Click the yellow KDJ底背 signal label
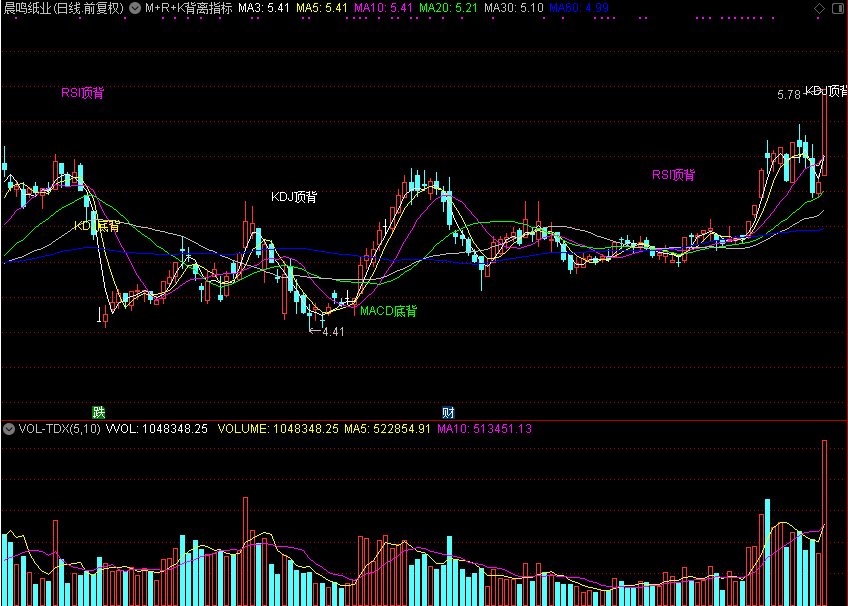Viewport: 848px width, 606px height. [97, 226]
